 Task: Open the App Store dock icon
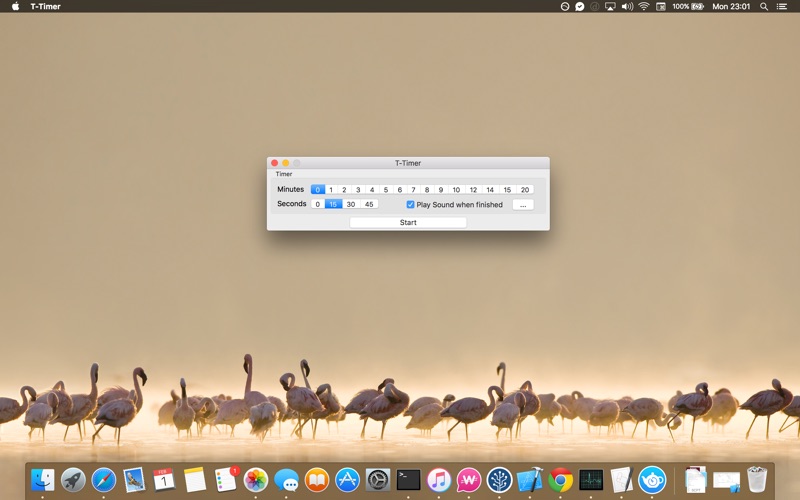tap(347, 480)
